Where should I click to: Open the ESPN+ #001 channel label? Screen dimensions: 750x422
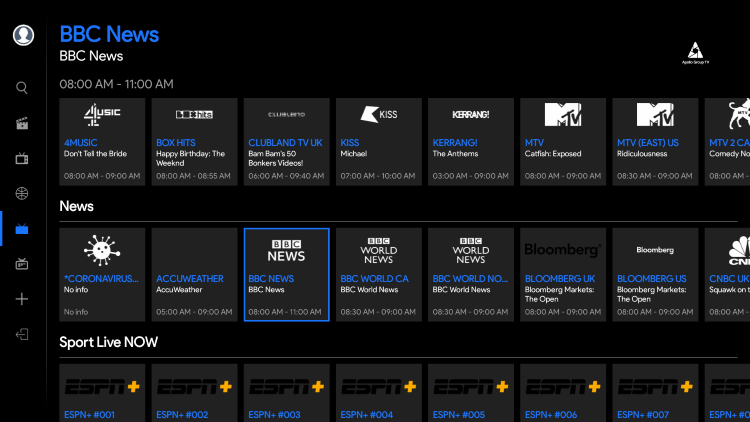(x=89, y=415)
